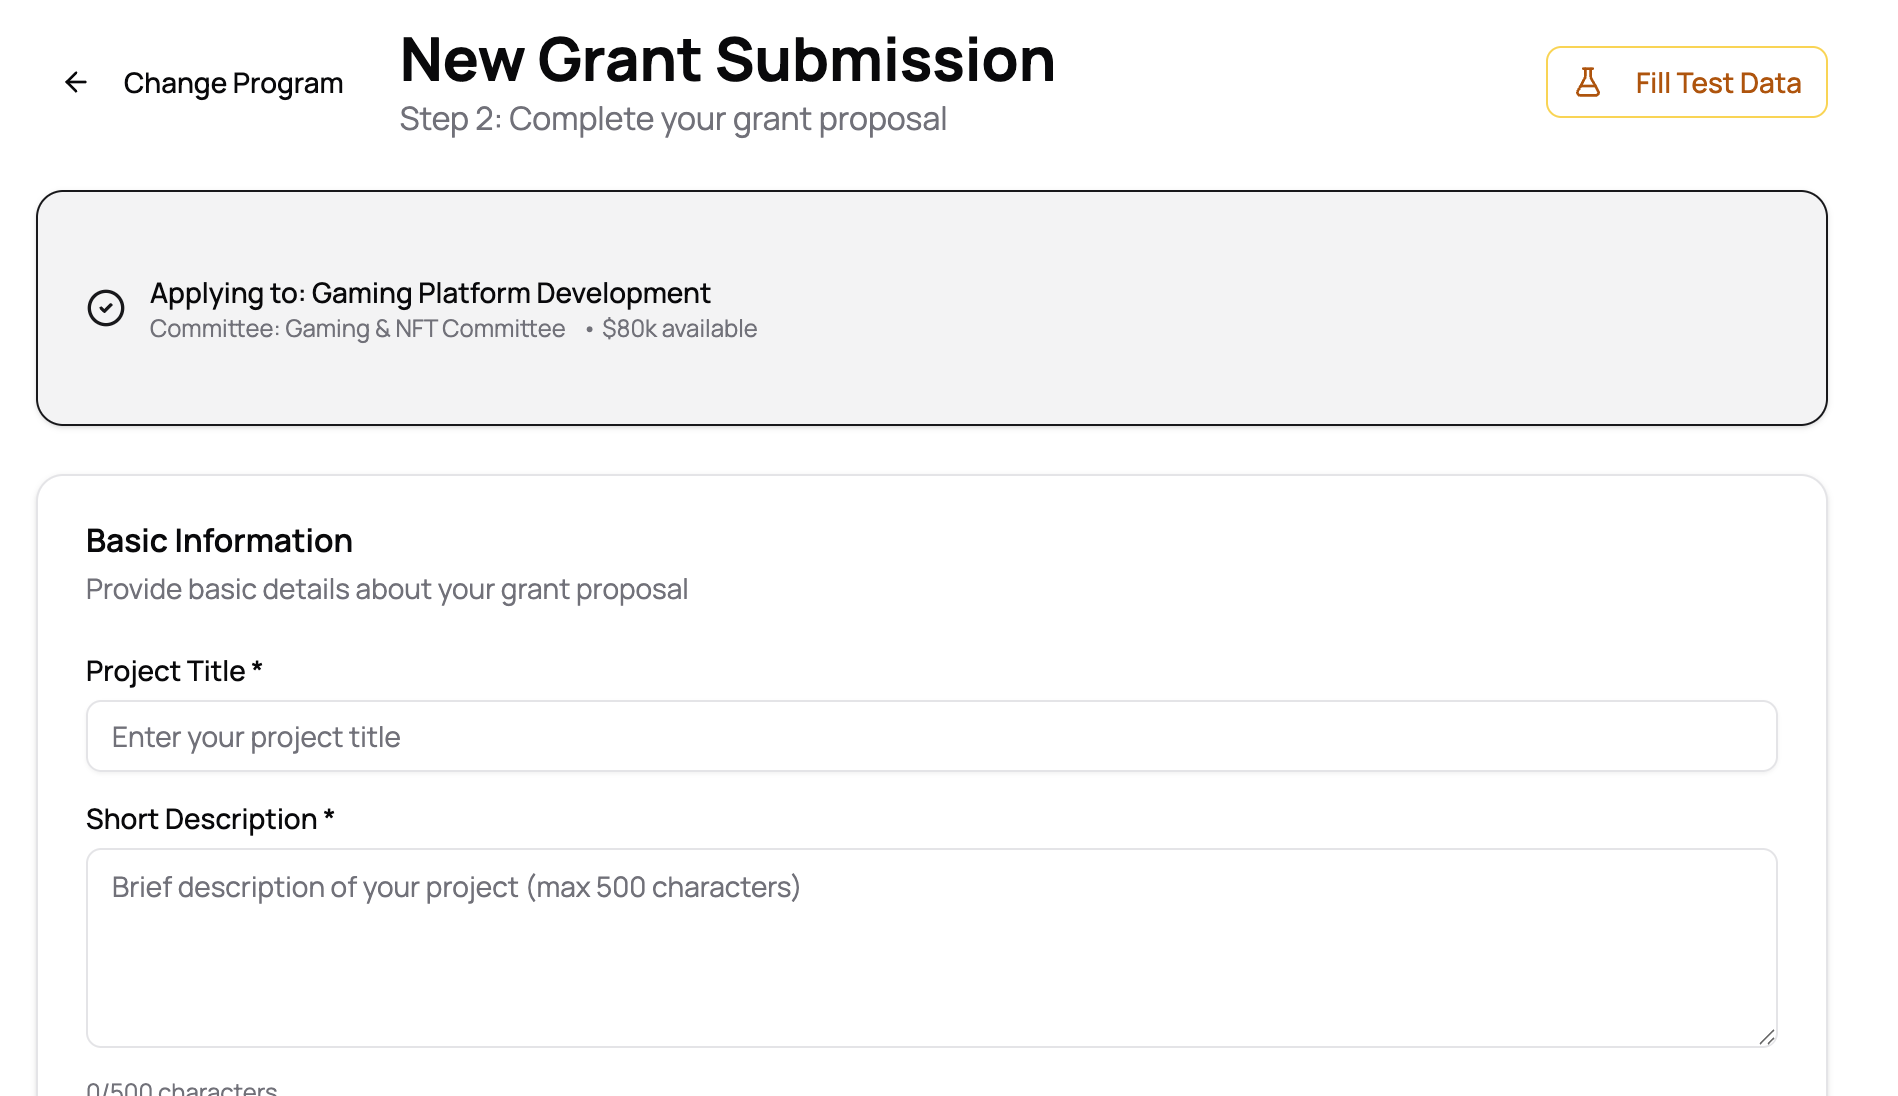Click the $80k available text
Screen dimensions: 1898x1096
coord(679,329)
